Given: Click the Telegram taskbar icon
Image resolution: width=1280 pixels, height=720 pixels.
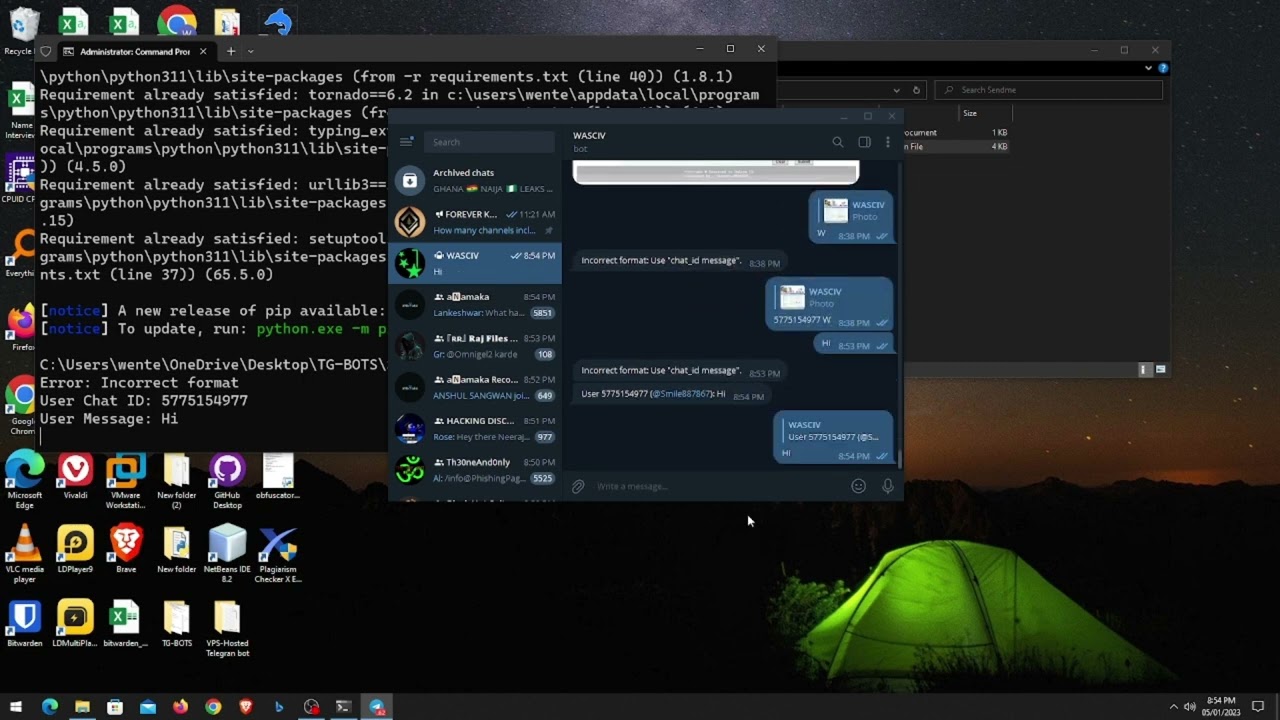Looking at the screenshot, I should pos(377,707).
